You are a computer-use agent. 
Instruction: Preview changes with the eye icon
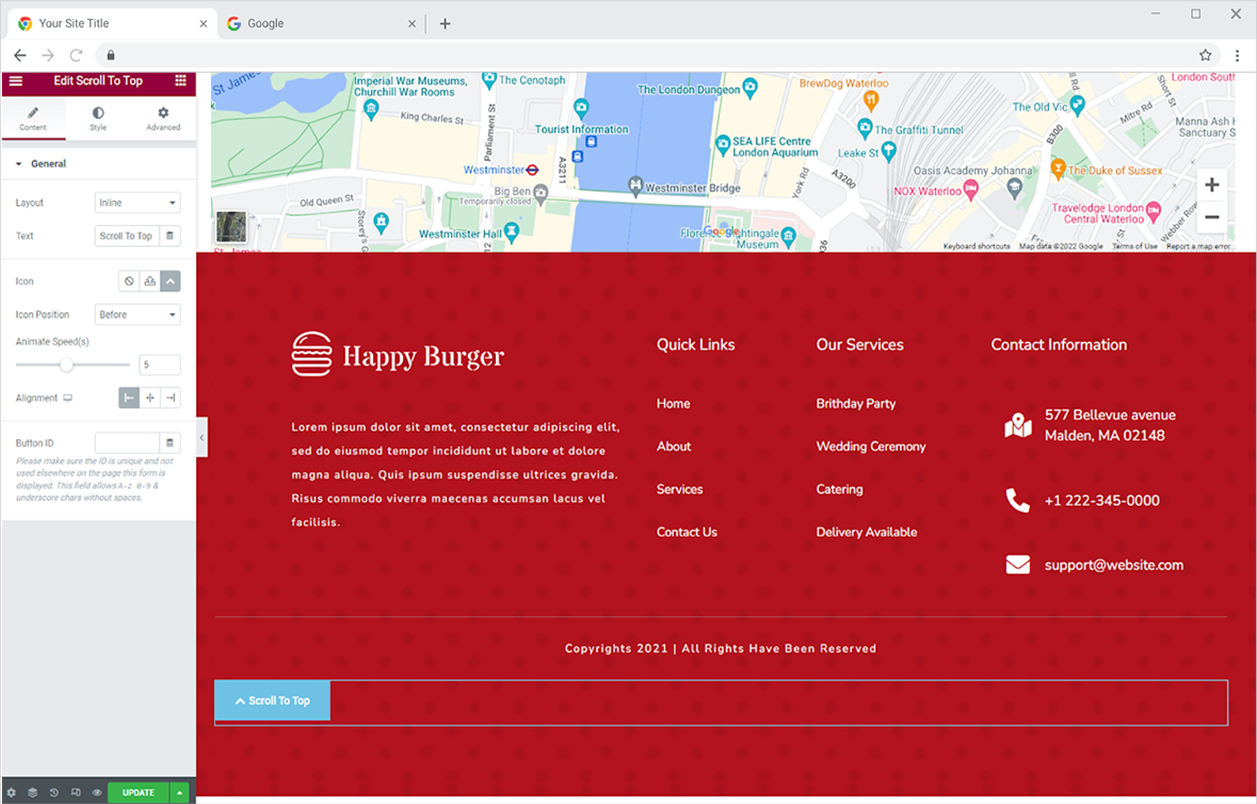[97, 793]
